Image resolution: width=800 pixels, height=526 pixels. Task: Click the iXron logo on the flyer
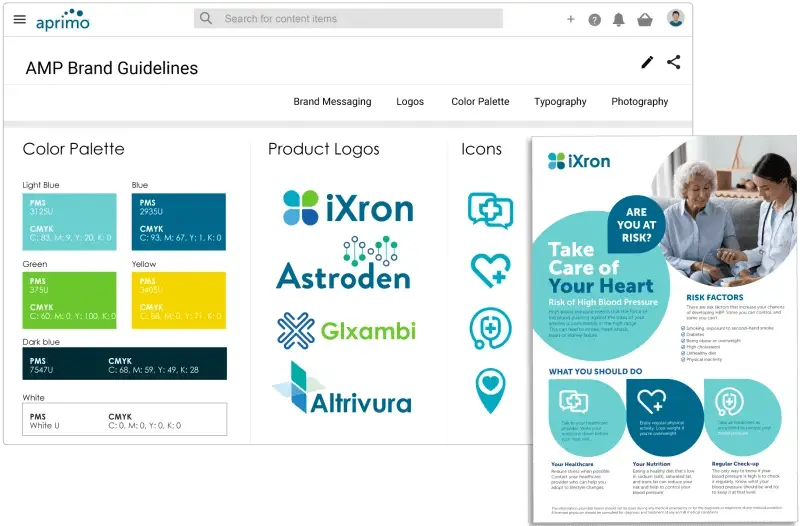[x=579, y=161]
